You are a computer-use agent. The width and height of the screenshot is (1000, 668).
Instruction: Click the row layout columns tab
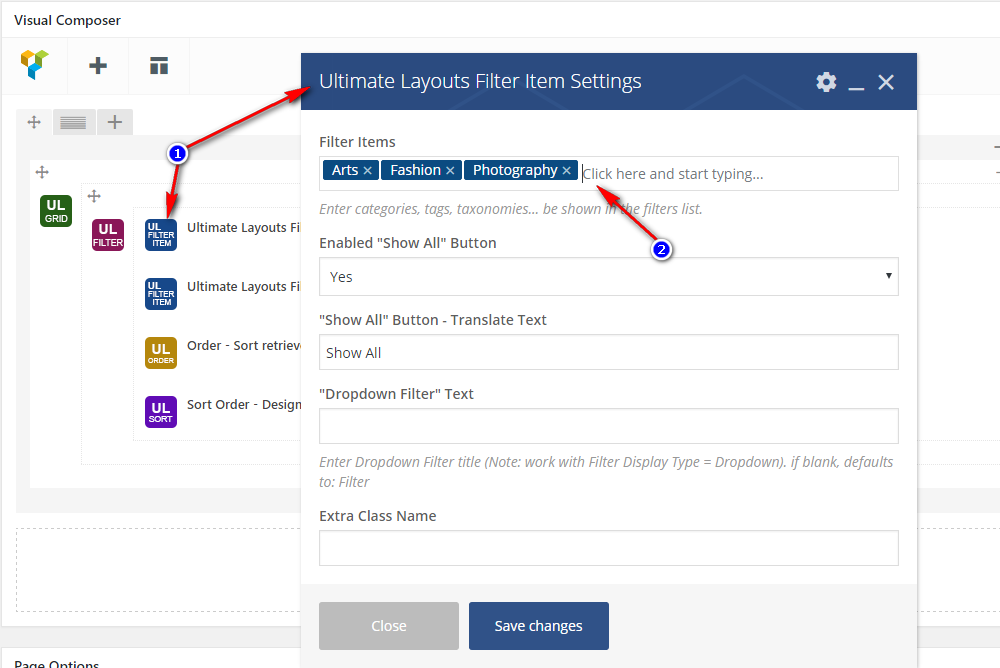pyautogui.click(x=73, y=122)
